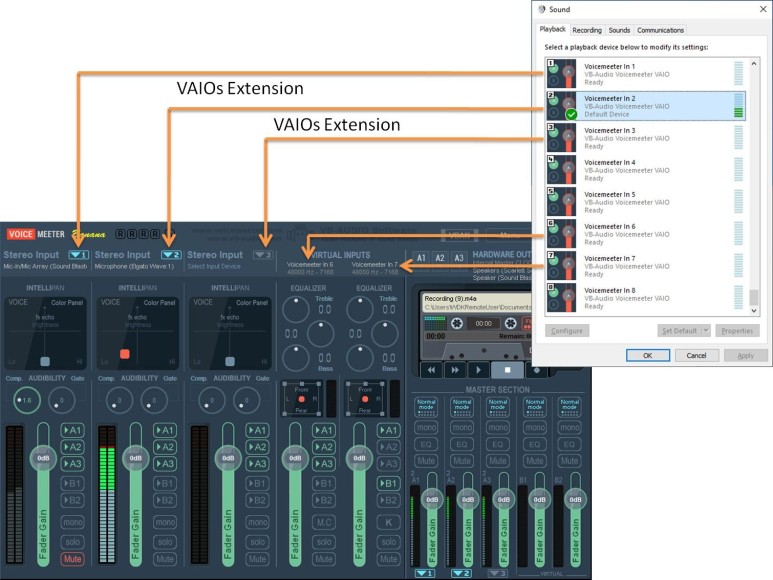Click the Treble knob of Voicemeeter In 6 equalizer
773x580 pixels.
[295, 309]
